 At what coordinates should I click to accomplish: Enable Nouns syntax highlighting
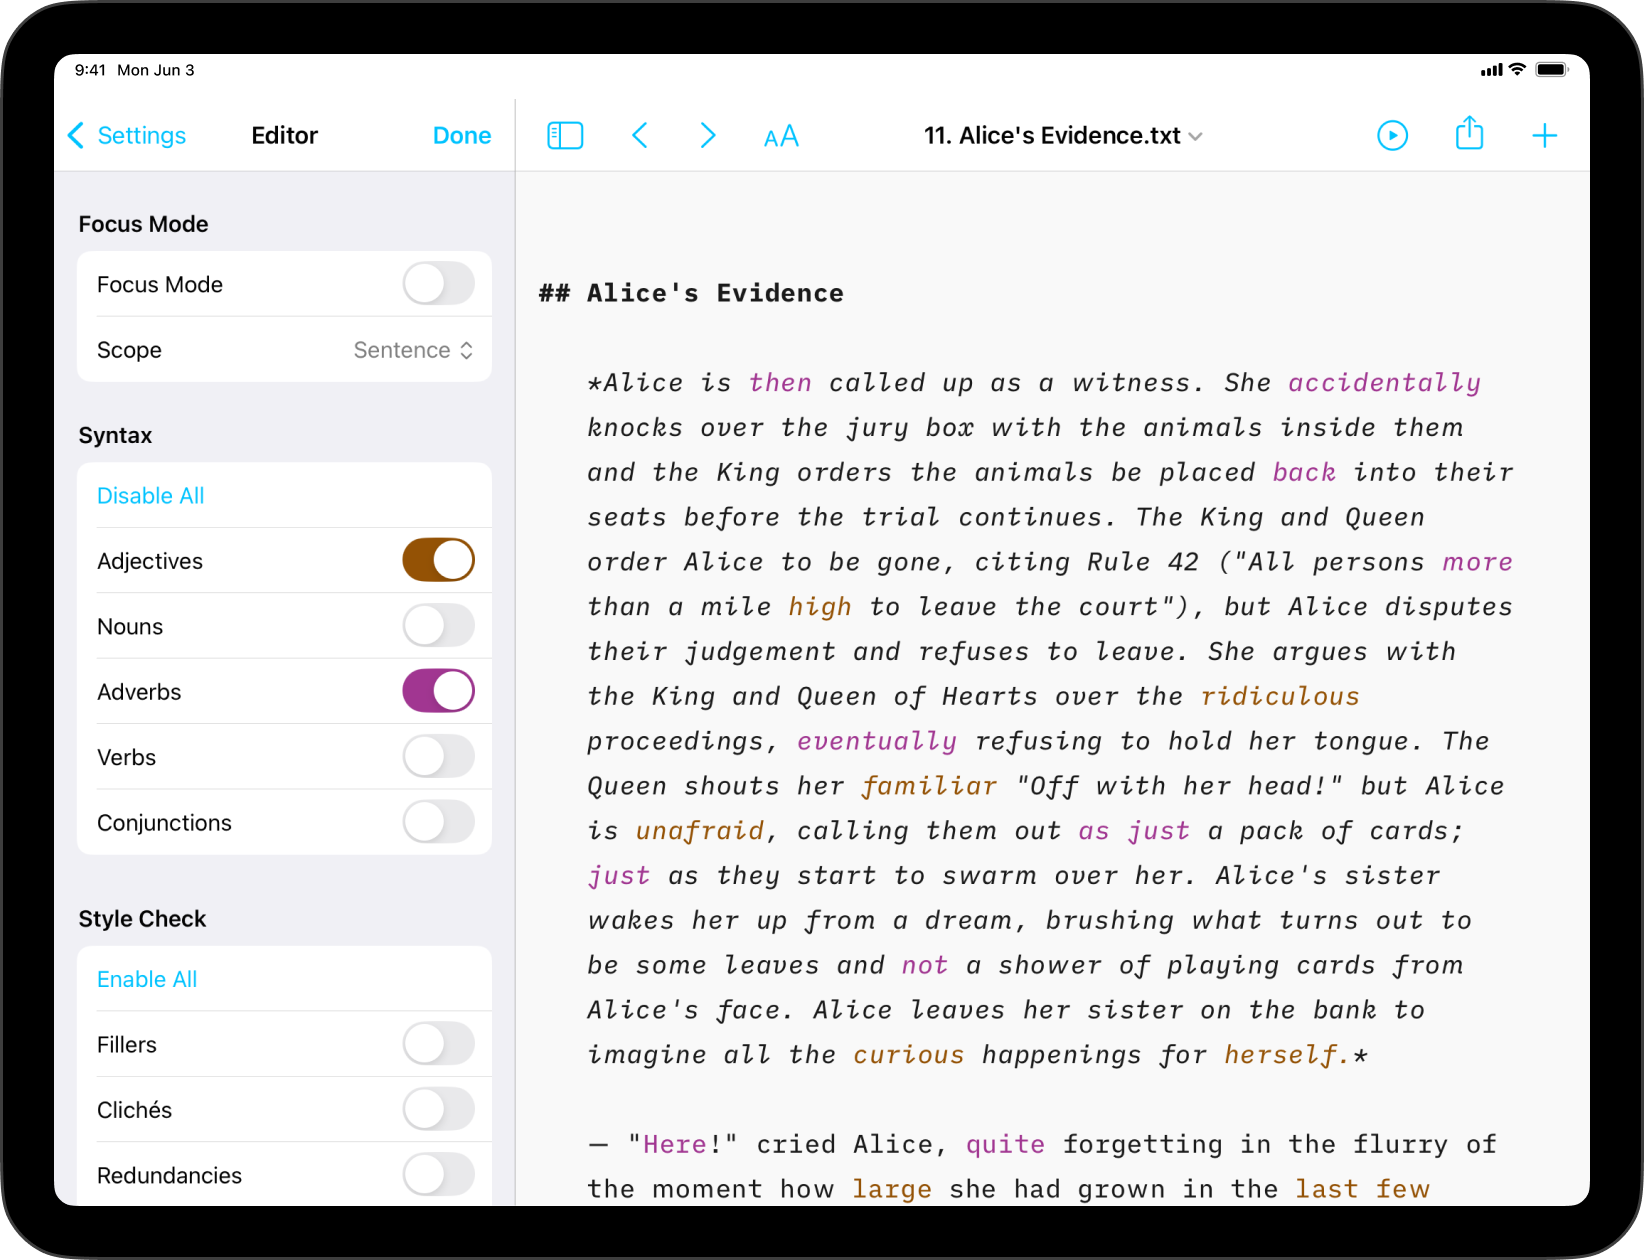[x=438, y=627]
